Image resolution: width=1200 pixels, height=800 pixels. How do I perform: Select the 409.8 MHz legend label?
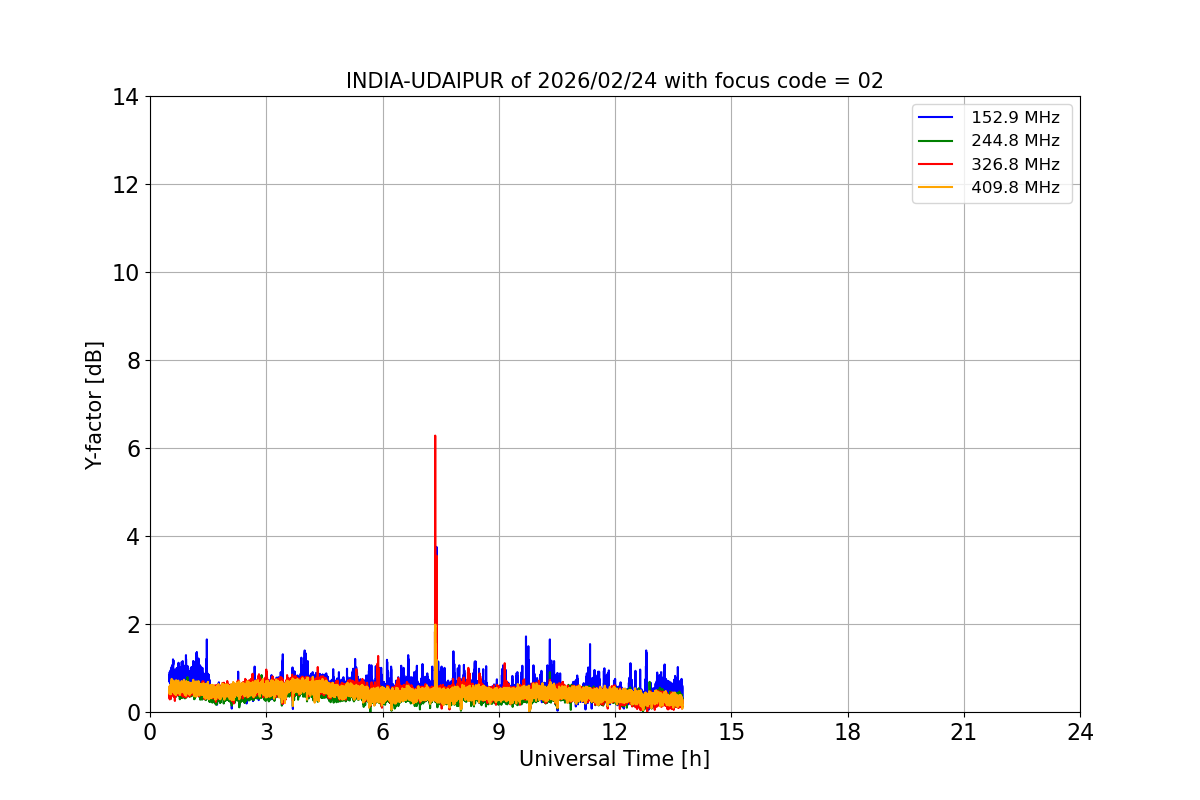click(1015, 187)
